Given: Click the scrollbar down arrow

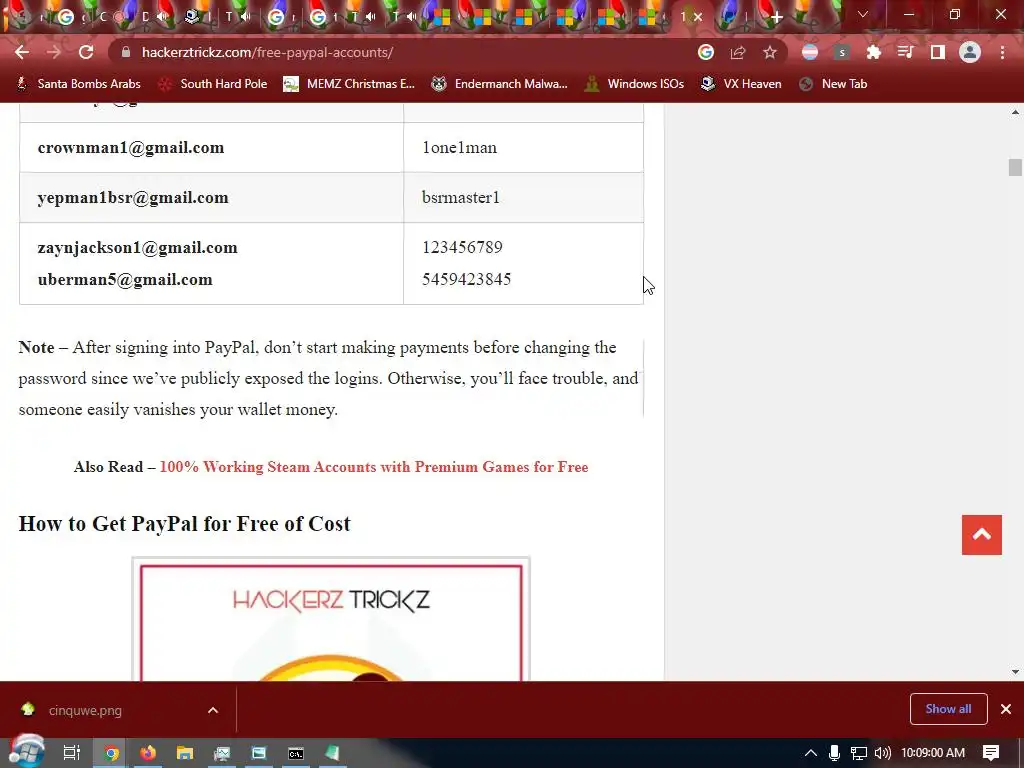Looking at the screenshot, I should [1015, 671].
